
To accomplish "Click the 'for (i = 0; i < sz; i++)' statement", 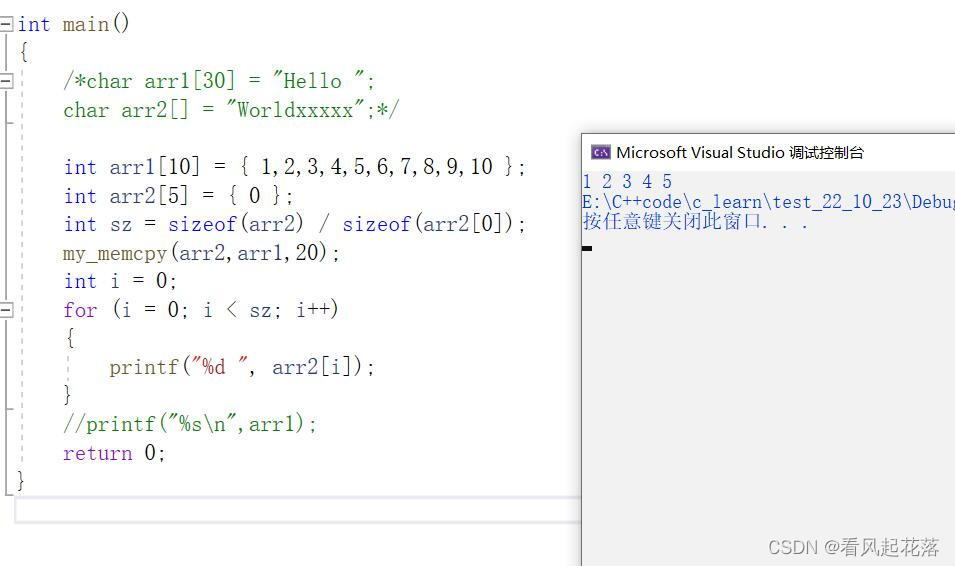I will (x=201, y=310).
